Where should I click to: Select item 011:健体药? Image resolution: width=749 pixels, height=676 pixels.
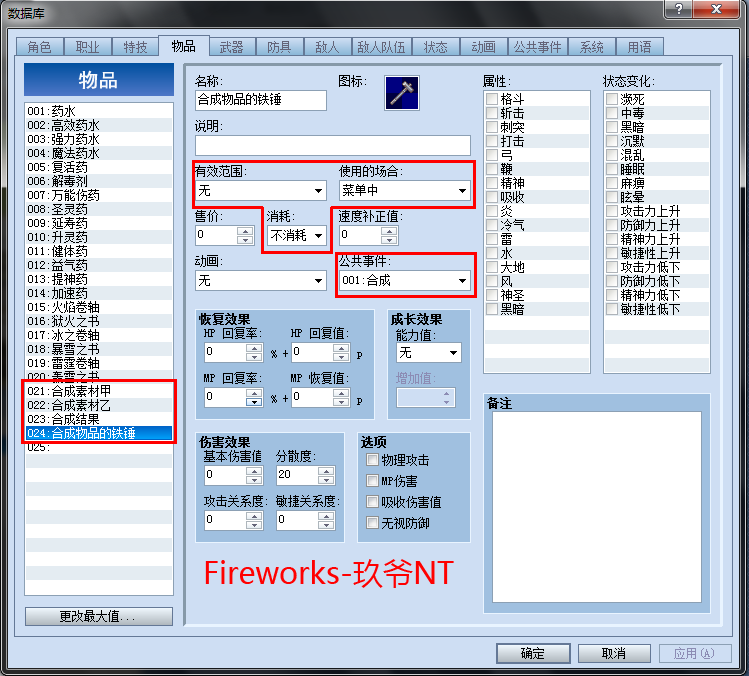(99, 251)
